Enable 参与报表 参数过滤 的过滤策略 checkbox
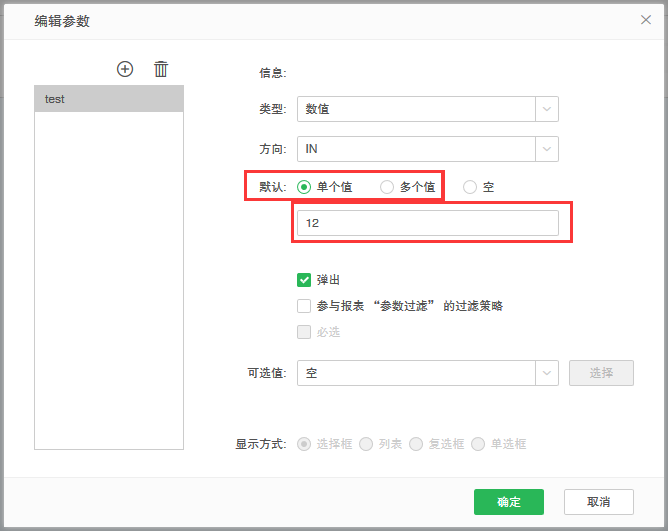This screenshot has width=668, height=531. (x=304, y=306)
